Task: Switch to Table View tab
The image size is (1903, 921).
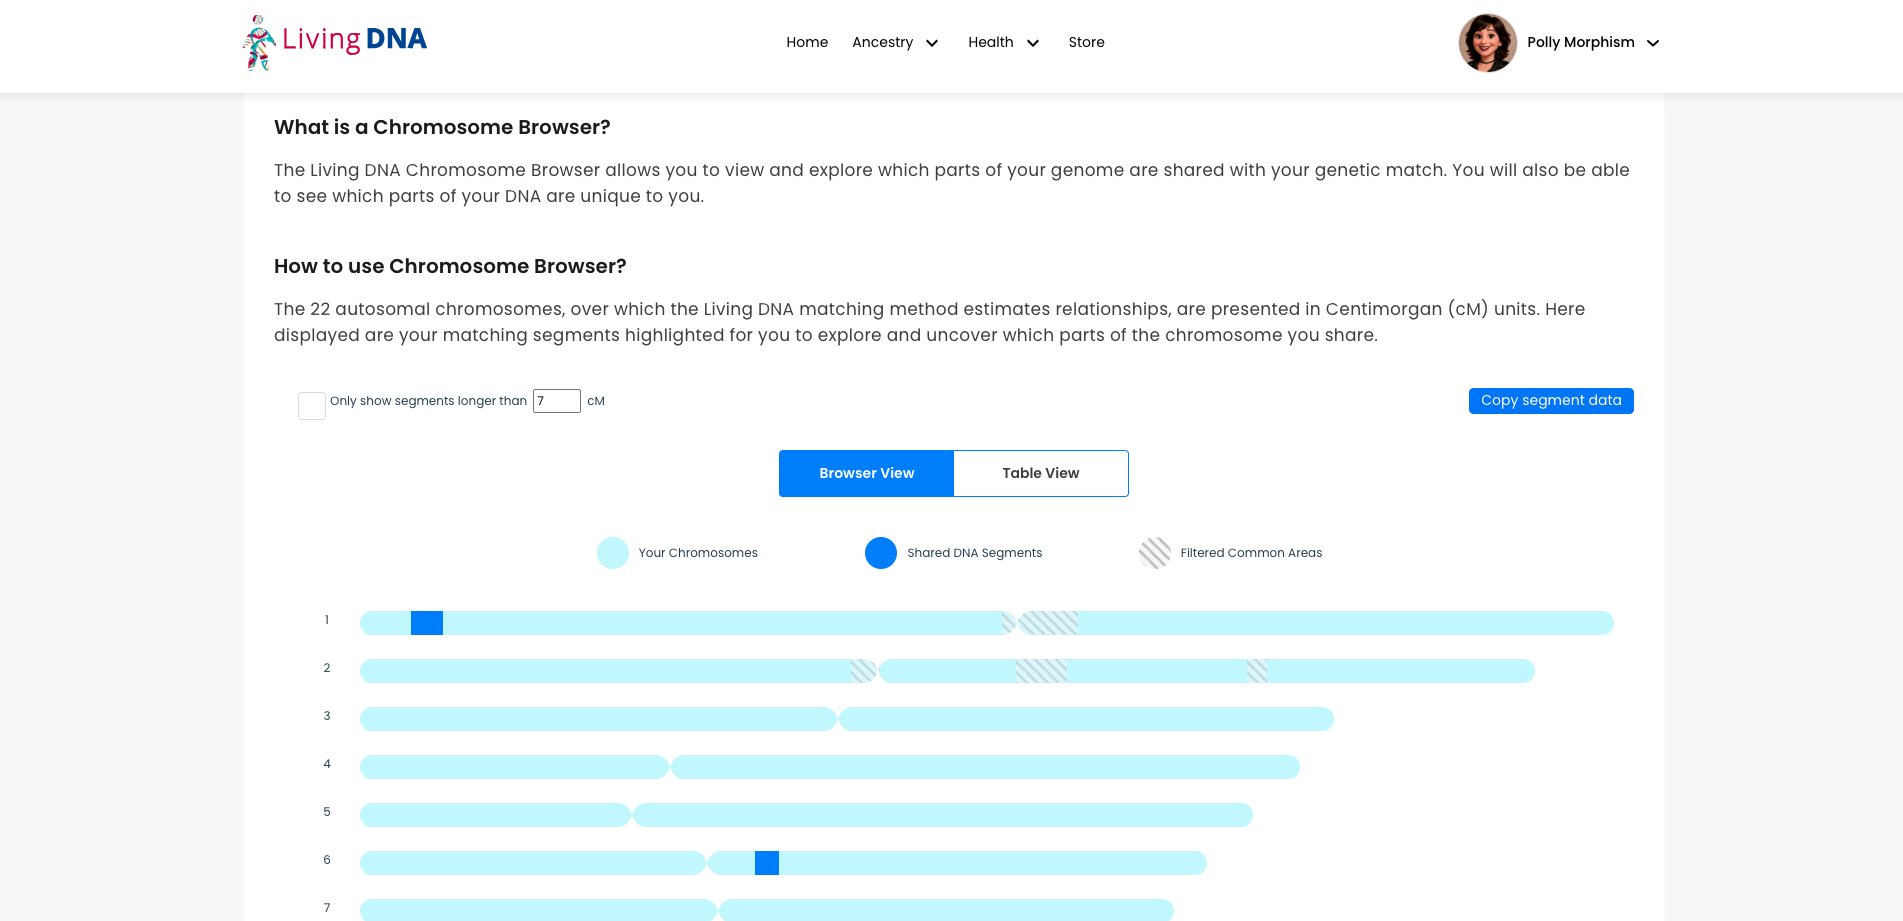Action: (1041, 473)
